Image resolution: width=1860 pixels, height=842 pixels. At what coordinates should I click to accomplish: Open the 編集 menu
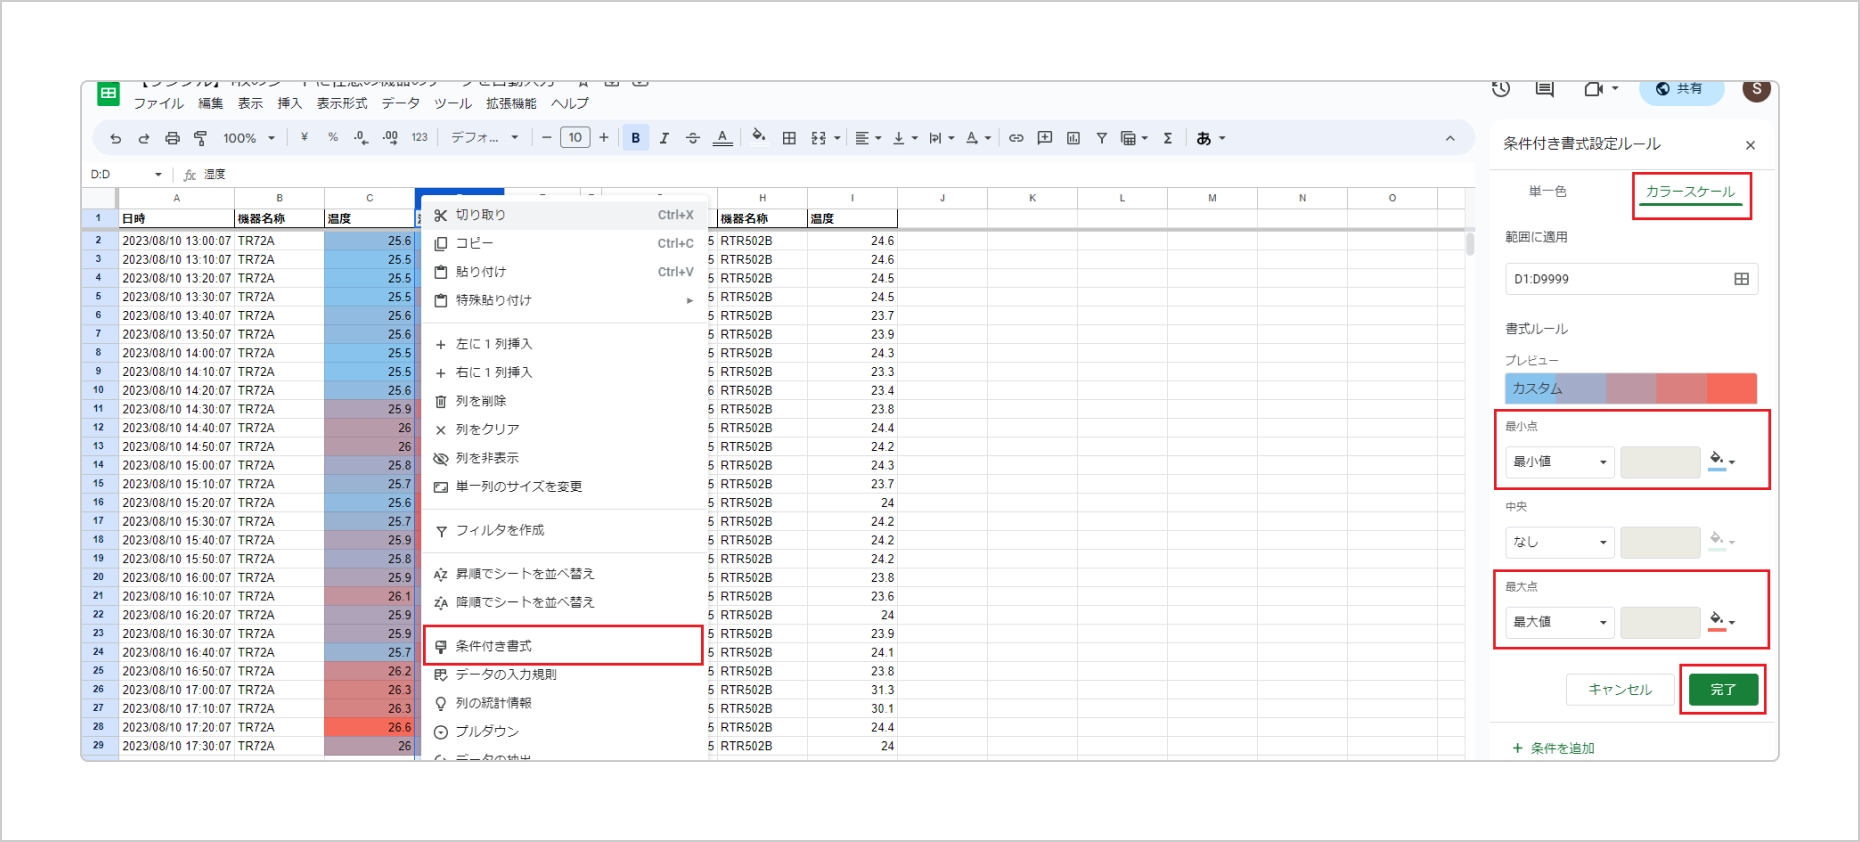pyautogui.click(x=211, y=103)
